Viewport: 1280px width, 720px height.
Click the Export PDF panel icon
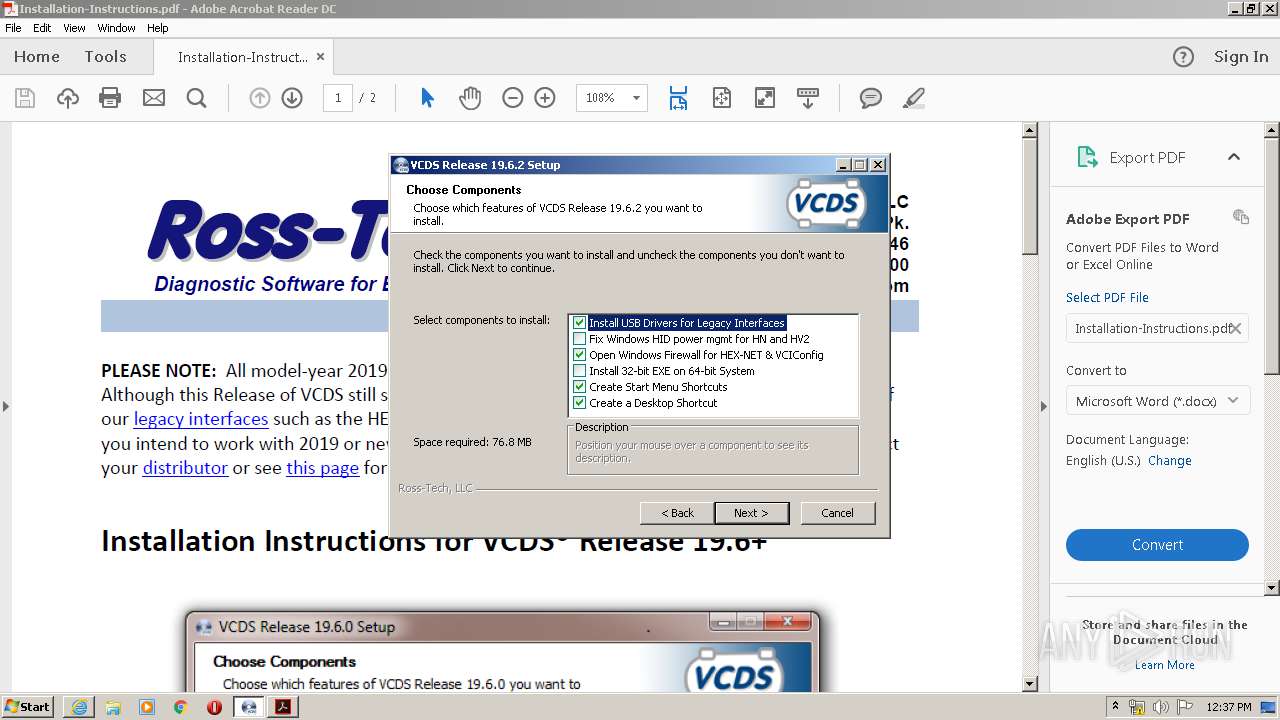coord(1087,157)
